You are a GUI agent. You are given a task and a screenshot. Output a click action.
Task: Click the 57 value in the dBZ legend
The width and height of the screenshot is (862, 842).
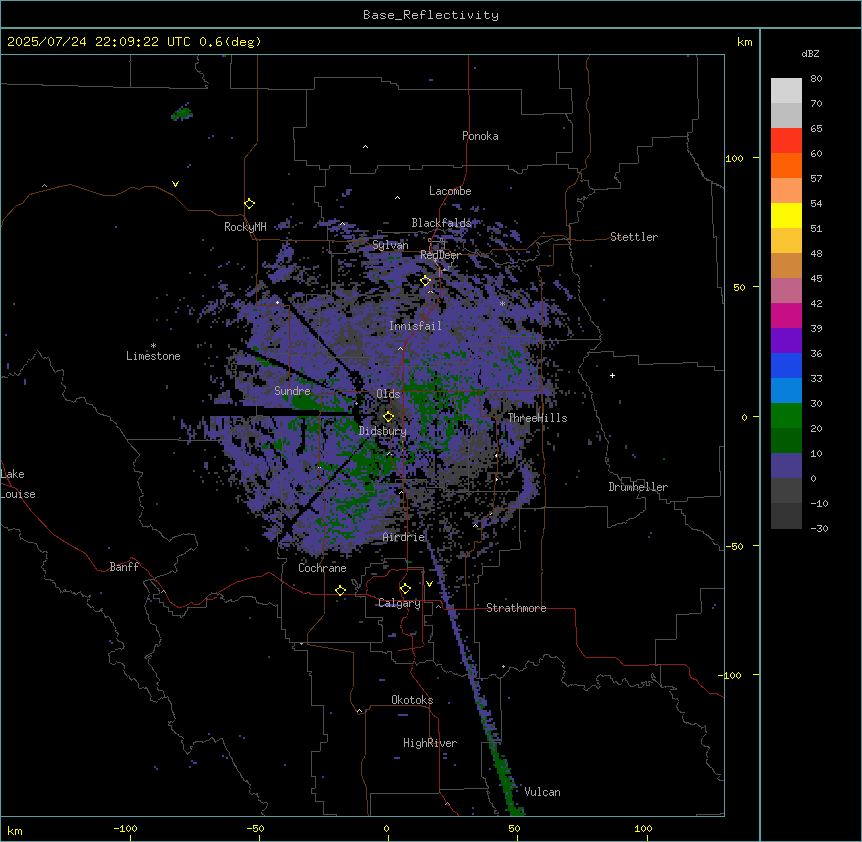pos(816,179)
